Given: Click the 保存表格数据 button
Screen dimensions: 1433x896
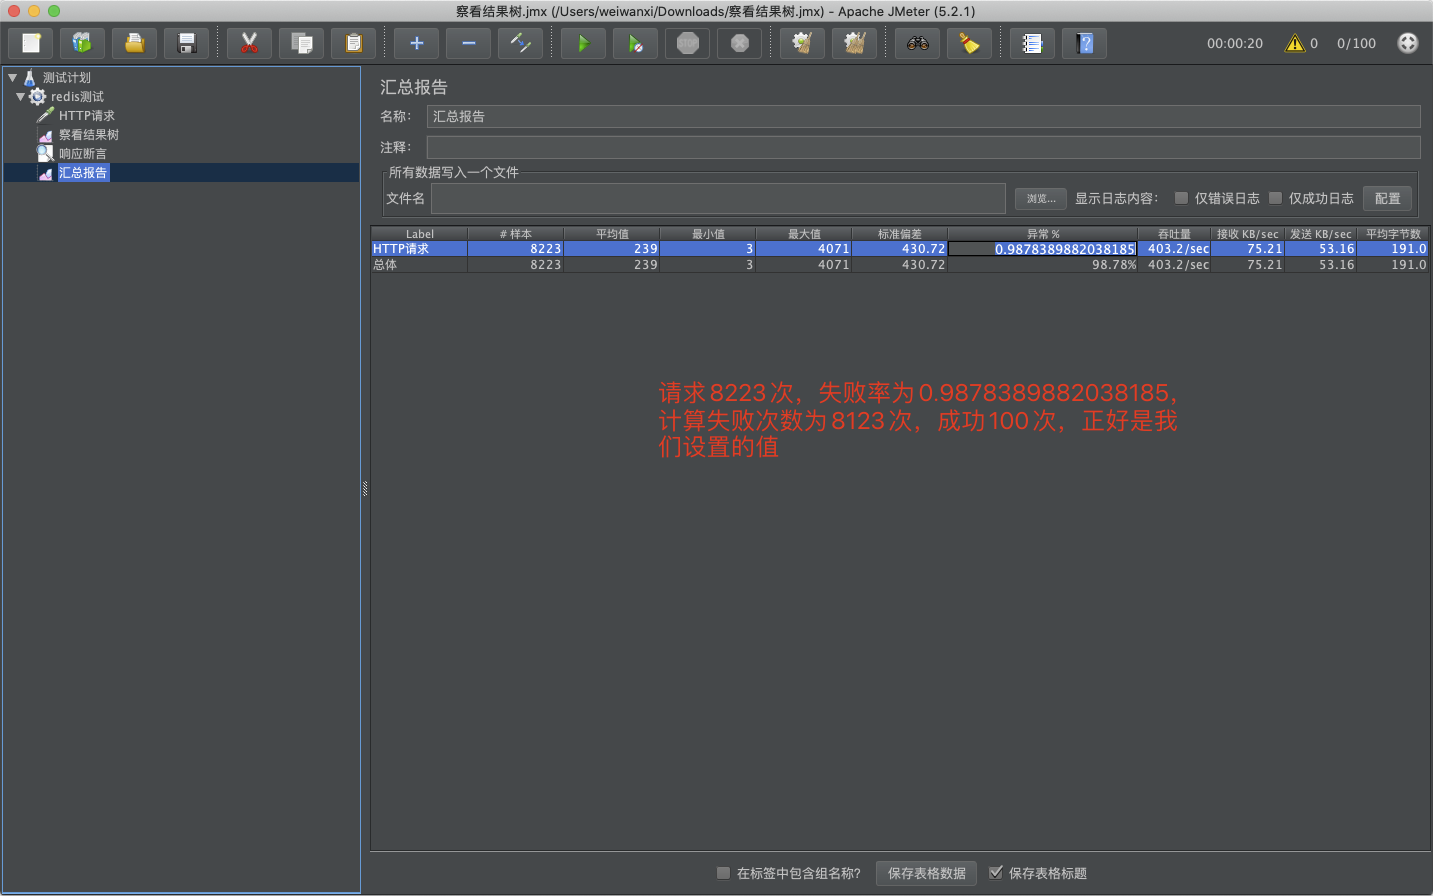Looking at the screenshot, I should click(927, 873).
